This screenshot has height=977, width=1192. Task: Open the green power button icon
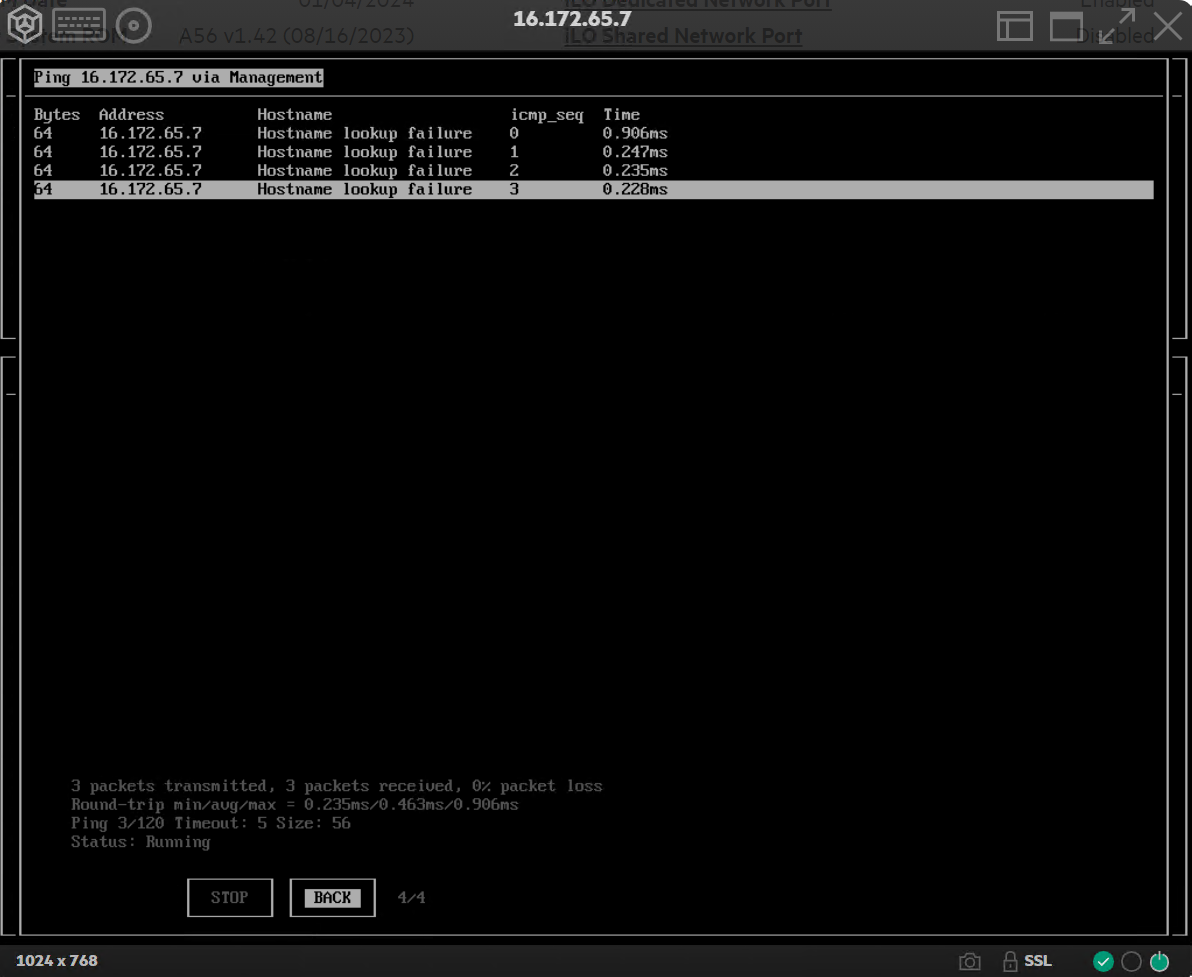[1159, 961]
